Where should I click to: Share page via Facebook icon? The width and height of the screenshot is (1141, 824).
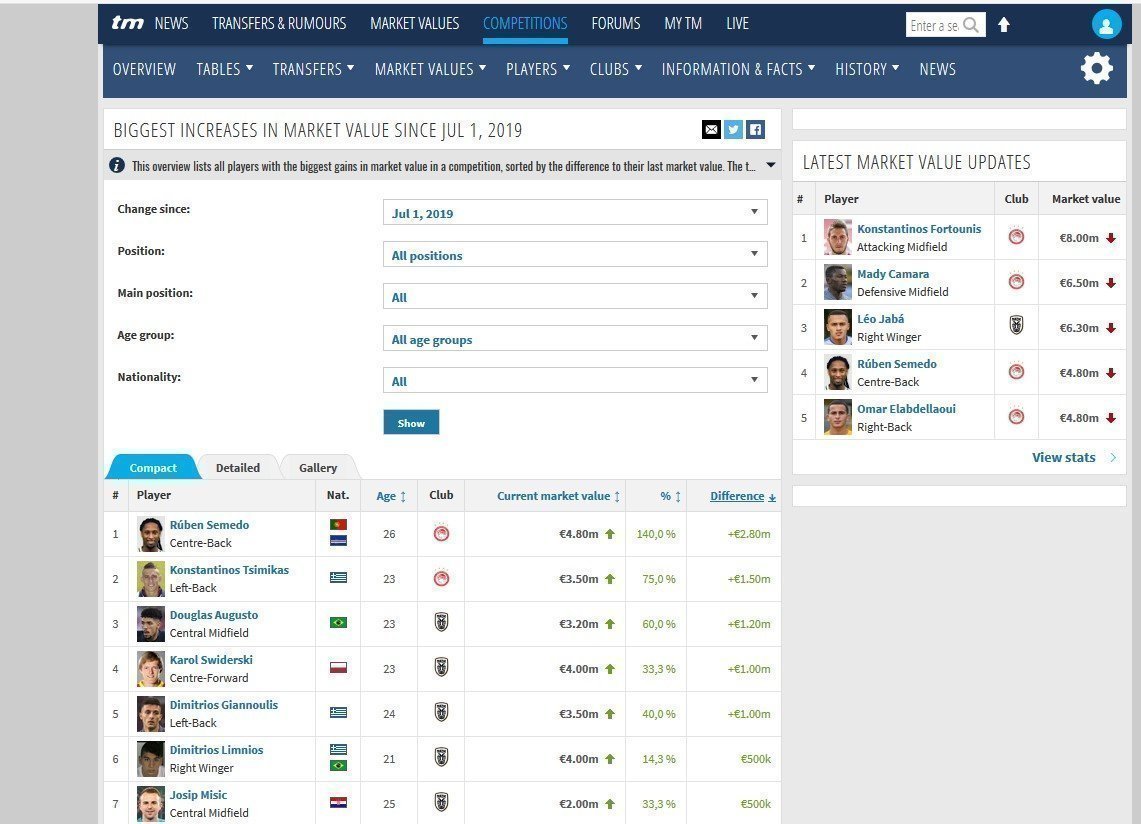pyautogui.click(x=755, y=130)
